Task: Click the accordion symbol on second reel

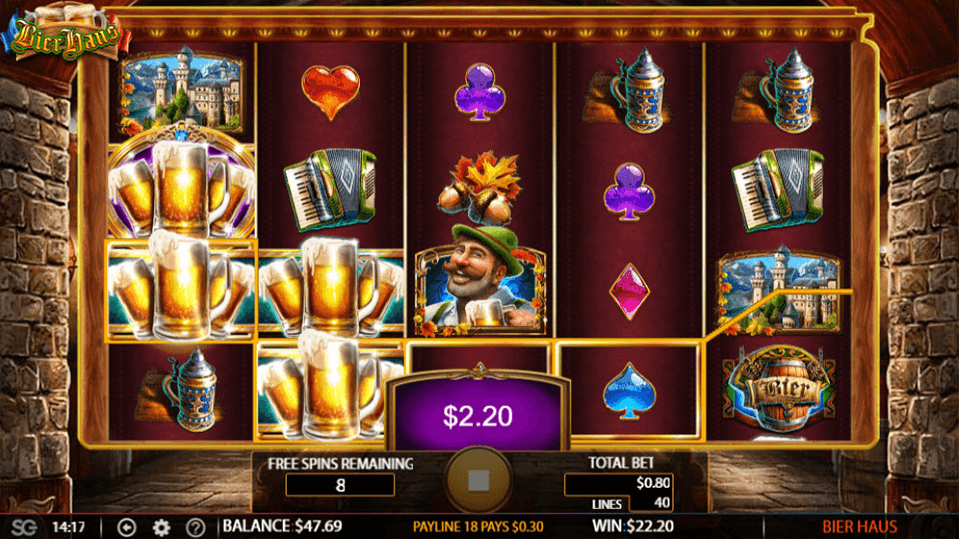Action: [330, 190]
